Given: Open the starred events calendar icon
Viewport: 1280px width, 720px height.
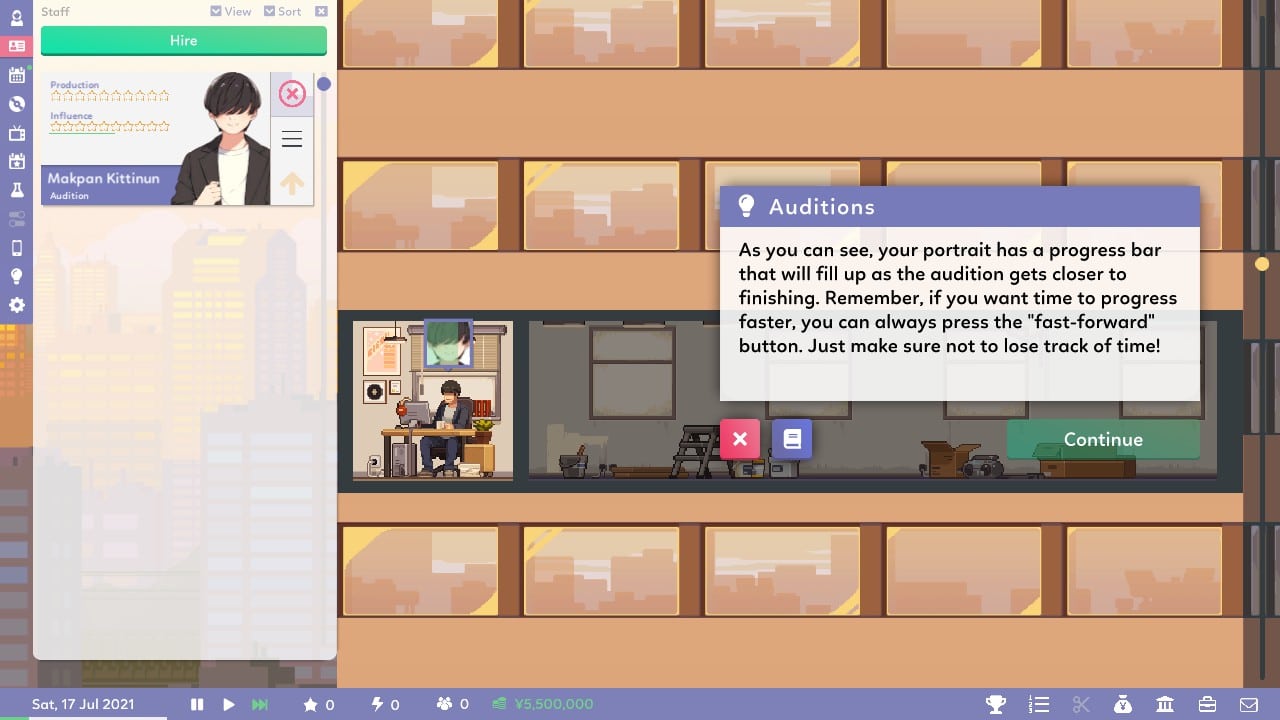Looking at the screenshot, I should pyautogui.click(x=16, y=161).
